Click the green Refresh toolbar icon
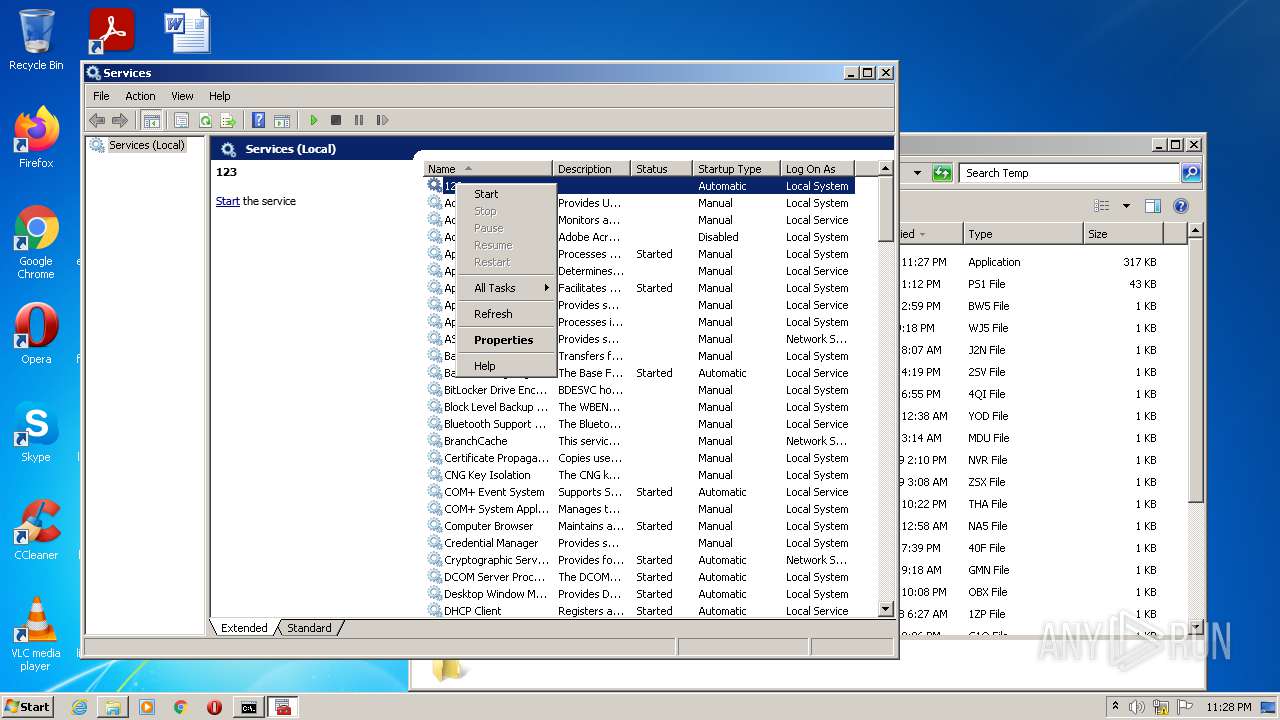The width and height of the screenshot is (1280, 720). tap(205, 120)
